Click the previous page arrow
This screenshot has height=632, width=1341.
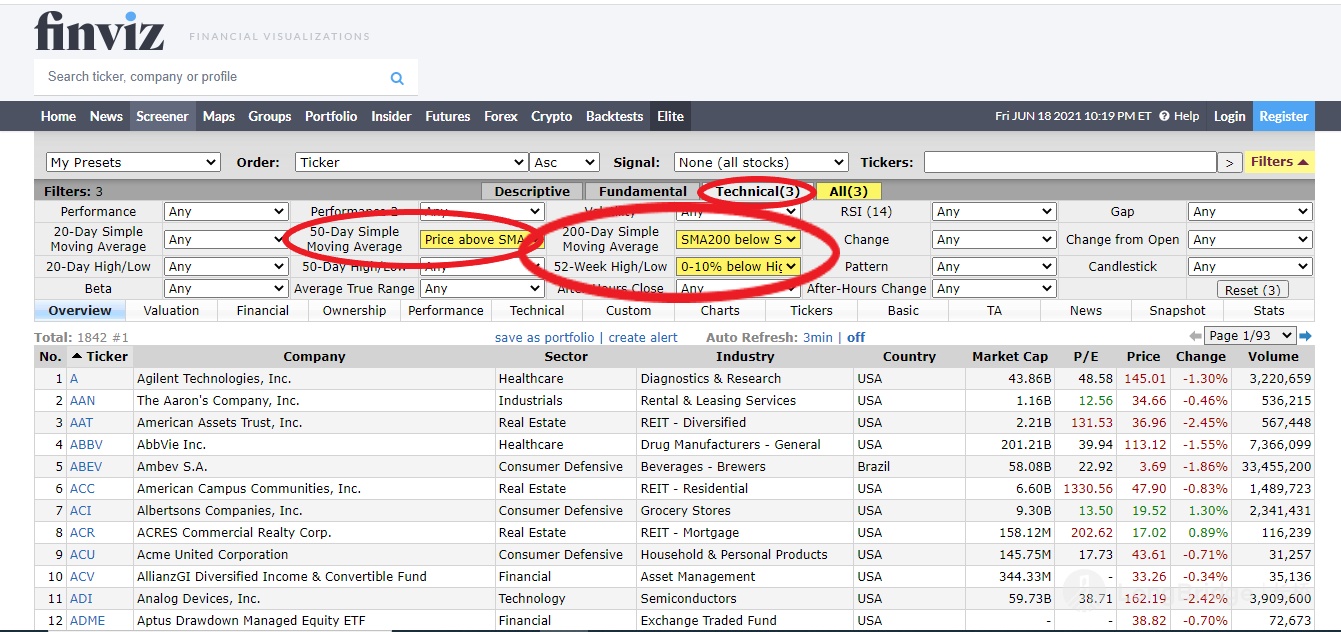[1195, 336]
